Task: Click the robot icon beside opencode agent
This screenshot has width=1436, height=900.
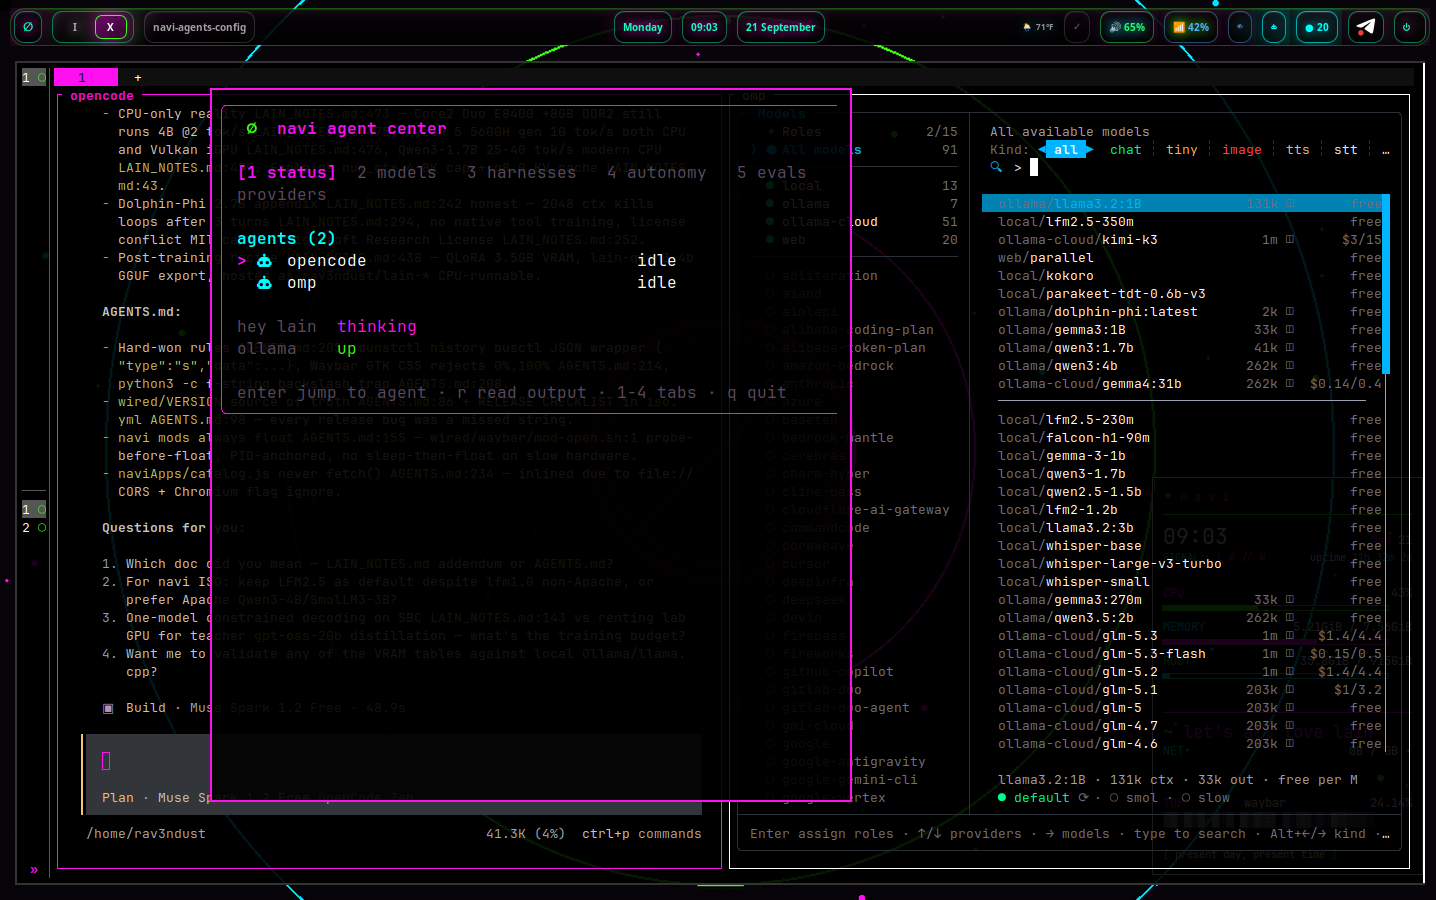Action: tap(264, 261)
